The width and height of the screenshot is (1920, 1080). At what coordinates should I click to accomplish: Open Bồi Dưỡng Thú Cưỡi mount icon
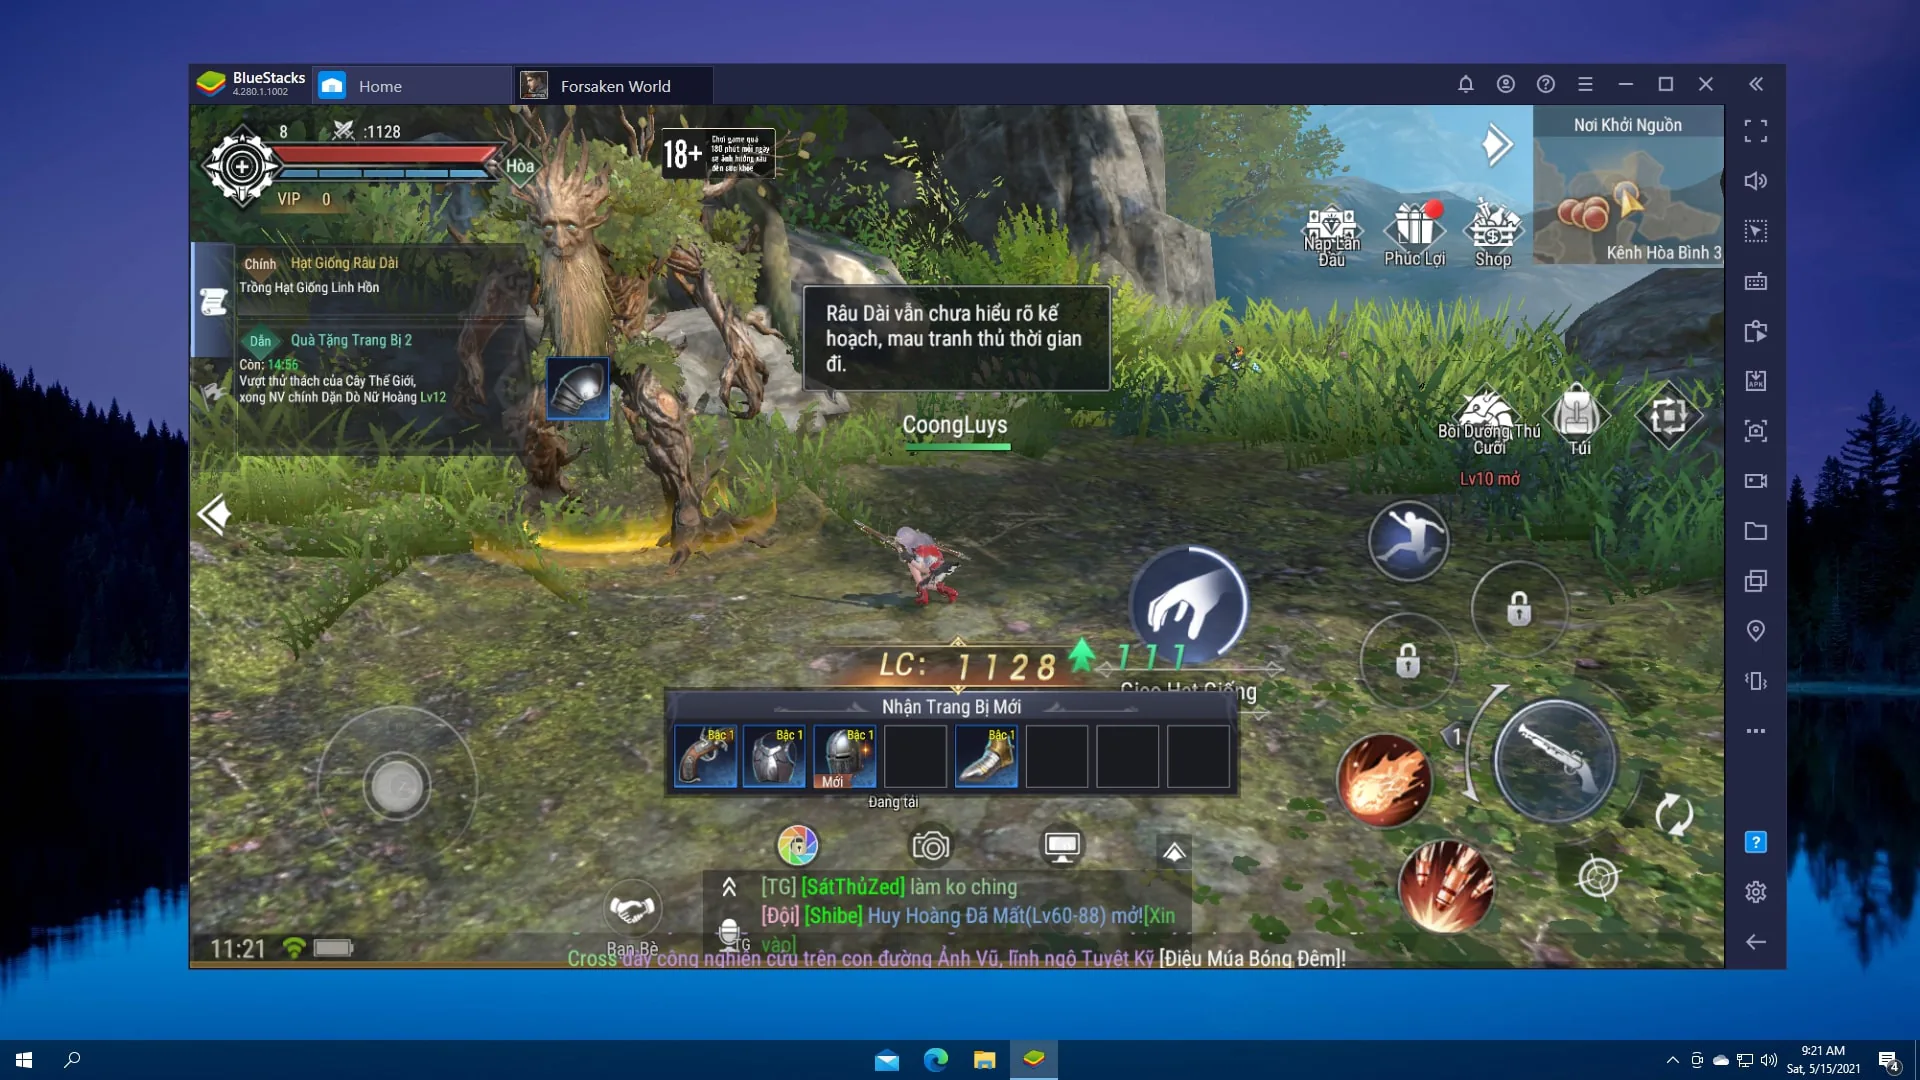click(x=1488, y=422)
